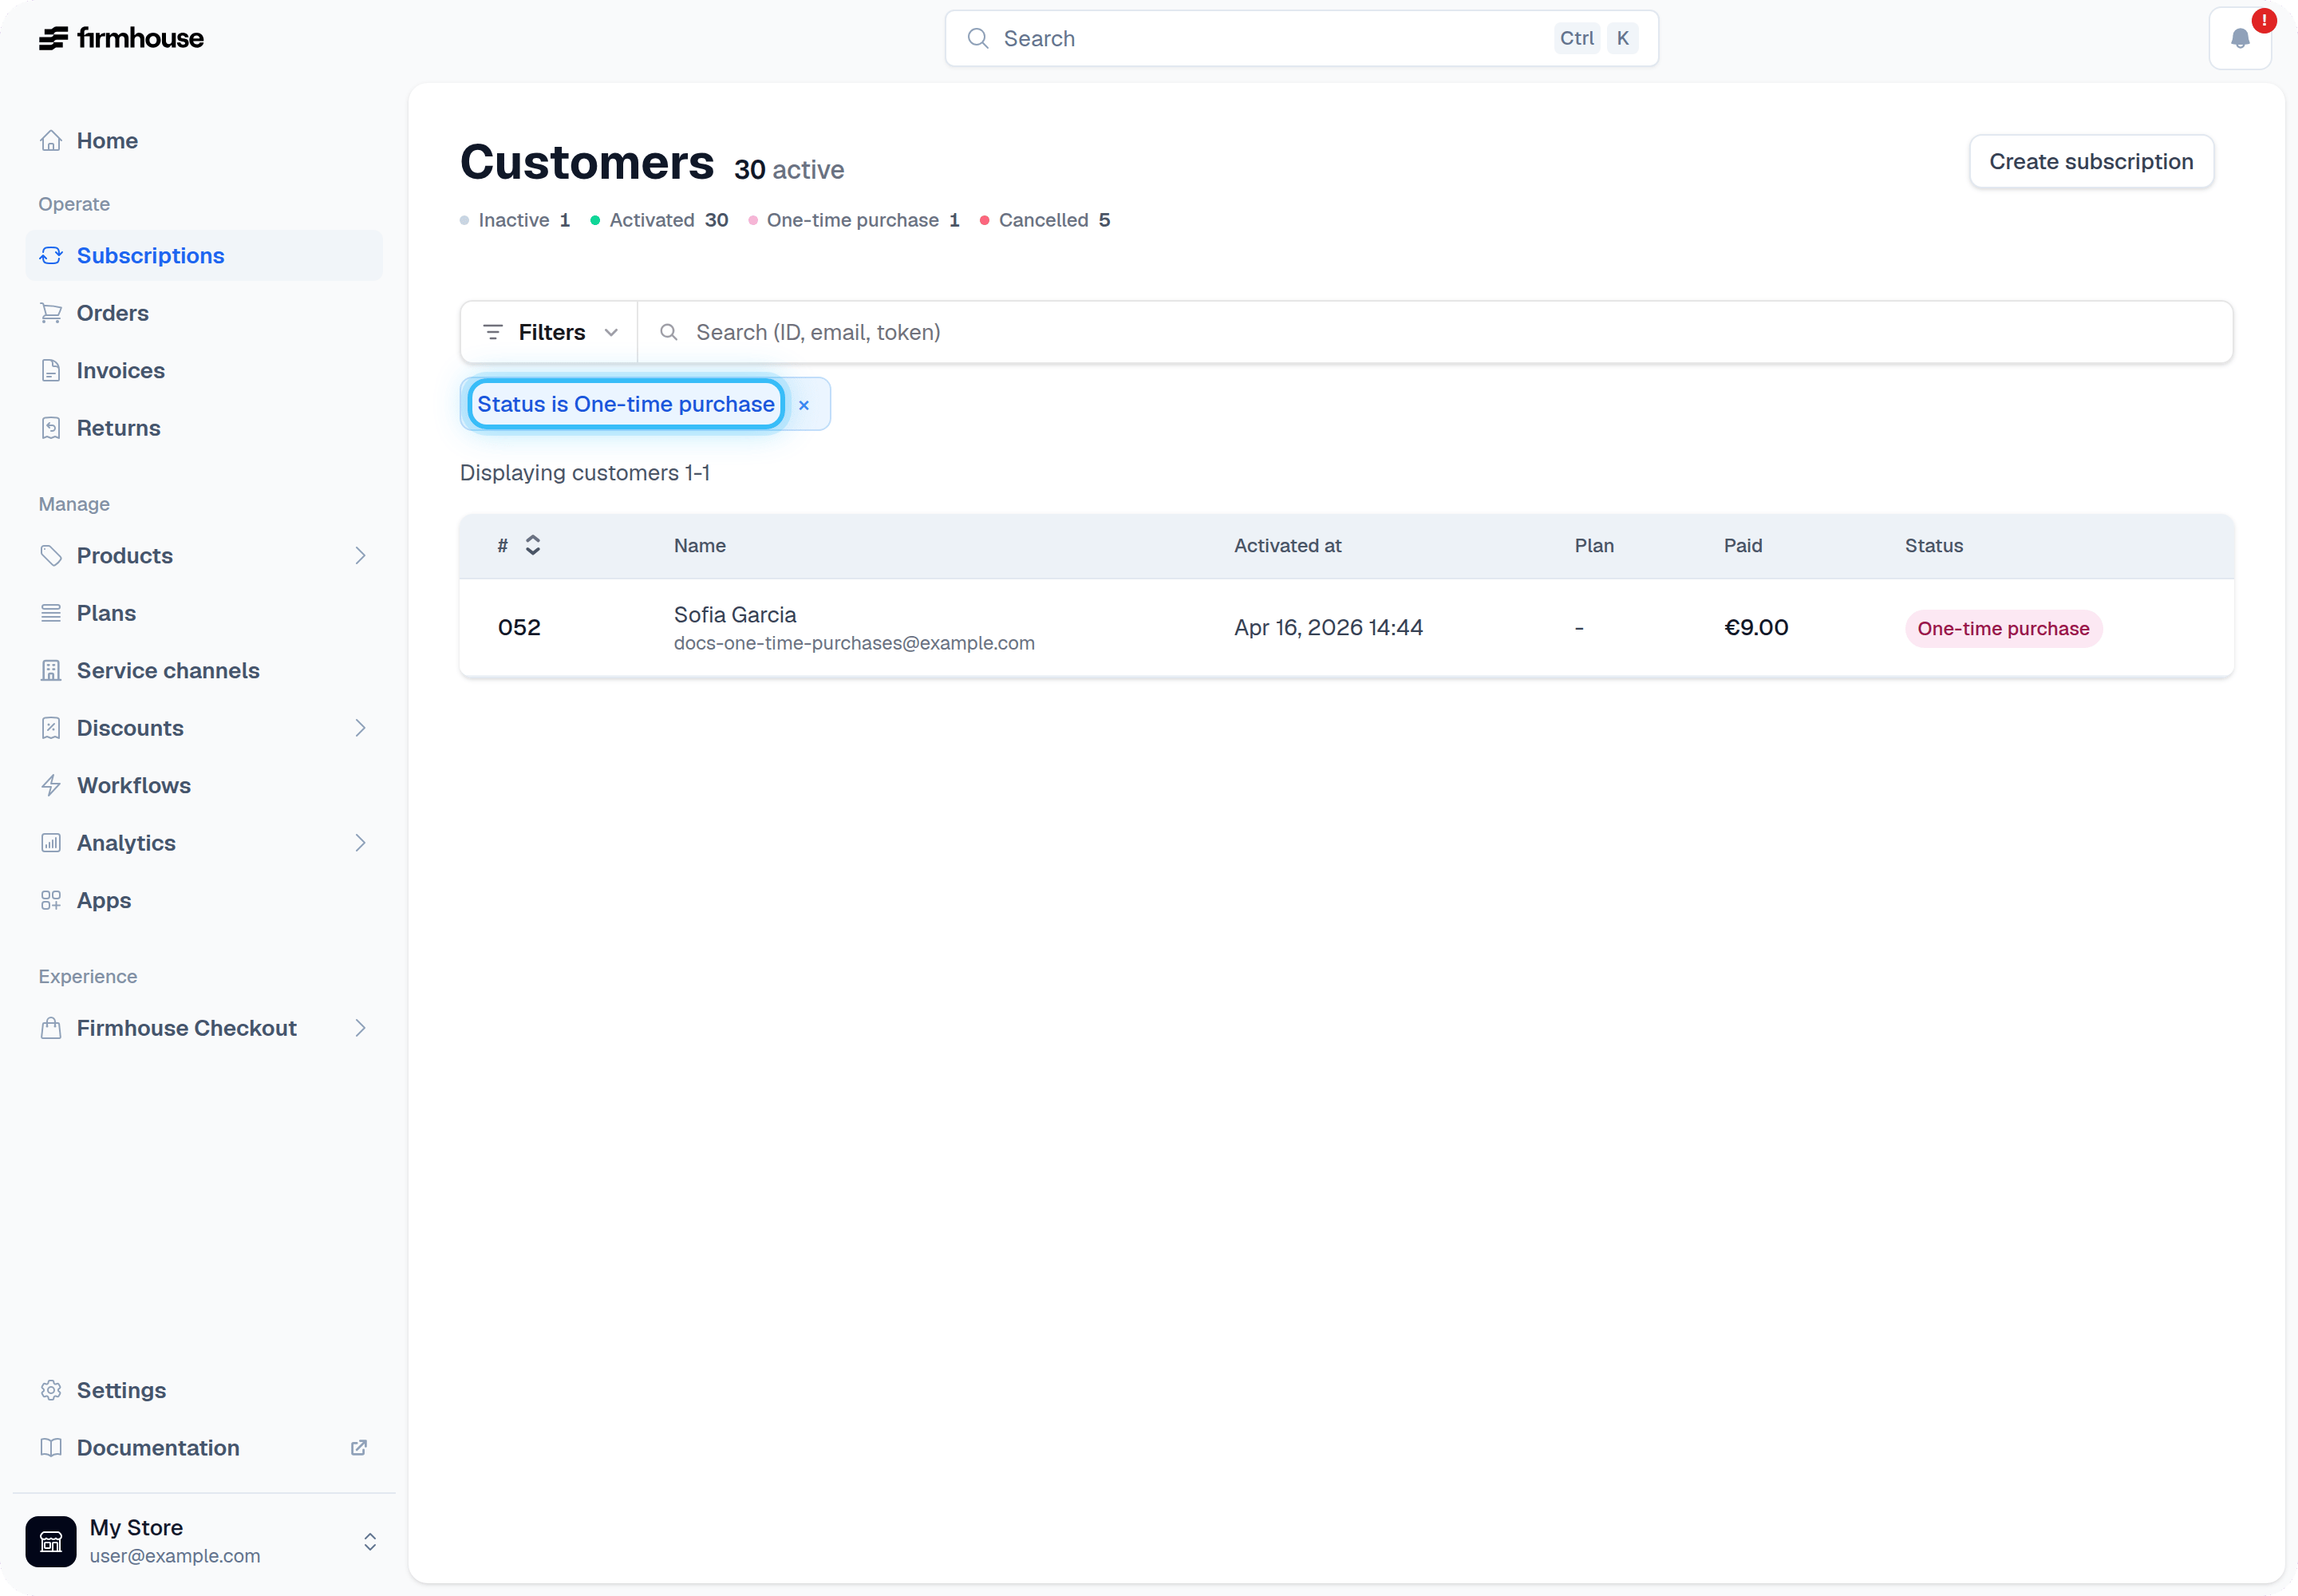This screenshot has width=2298, height=1596.
Task: Click the My Store shop avatar
Action: (51, 1541)
